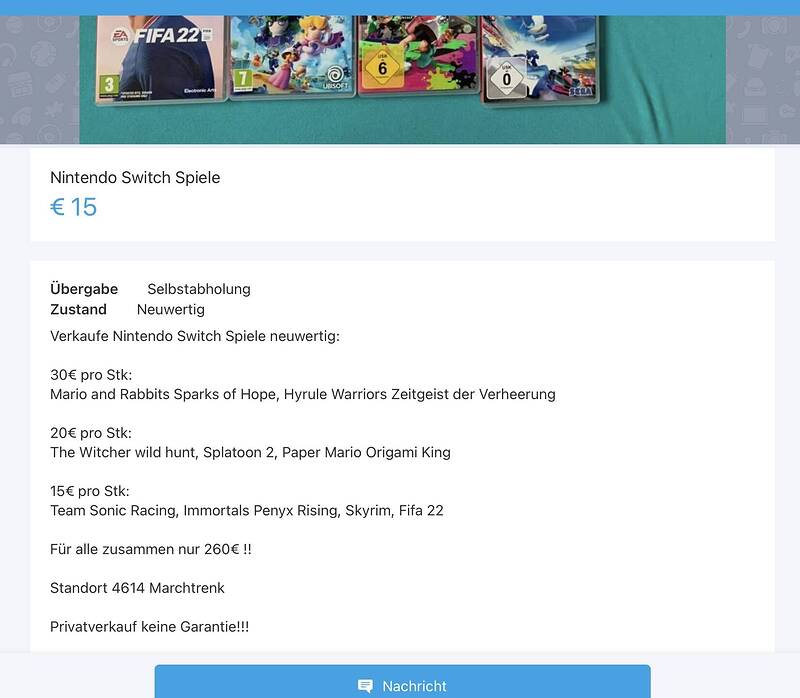
Task: Select 'Für alle zusammen nur 260€ !!'
Action: pos(151,550)
